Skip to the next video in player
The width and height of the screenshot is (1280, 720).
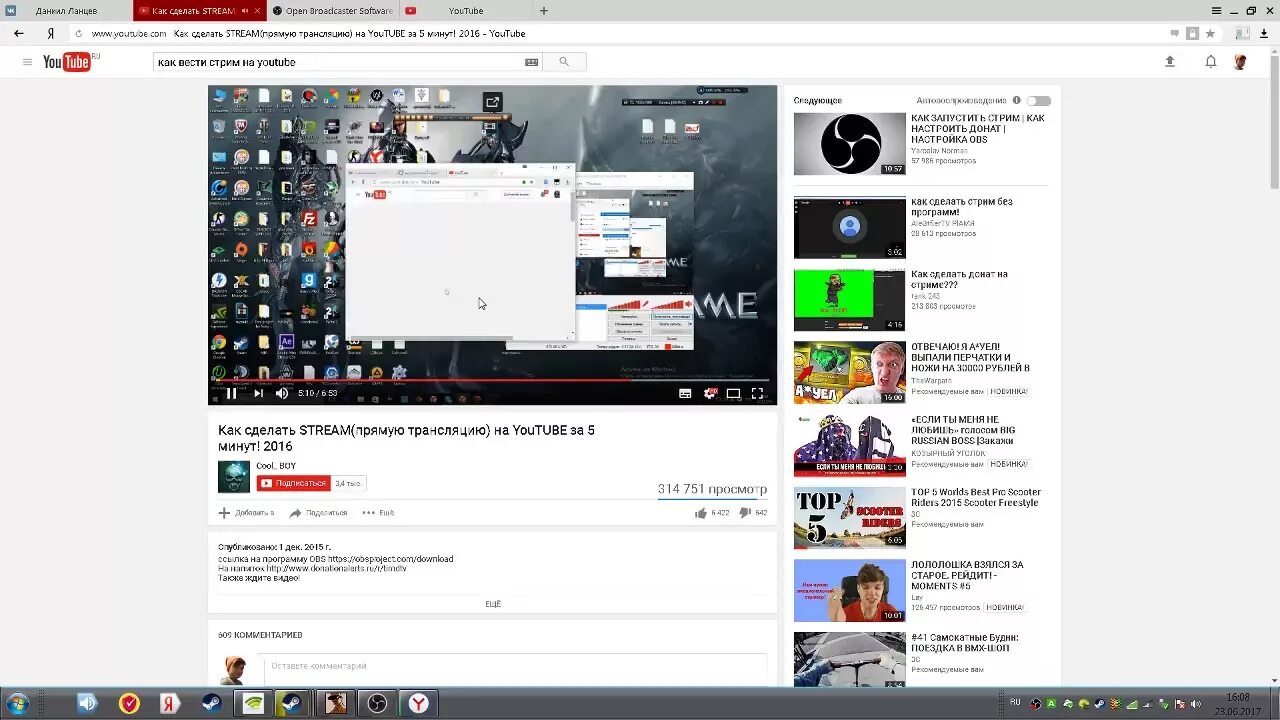[x=258, y=393]
